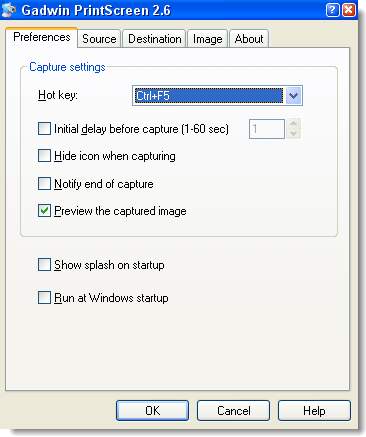Close the Gadwin PrintScreen dialog

(x=349, y=10)
